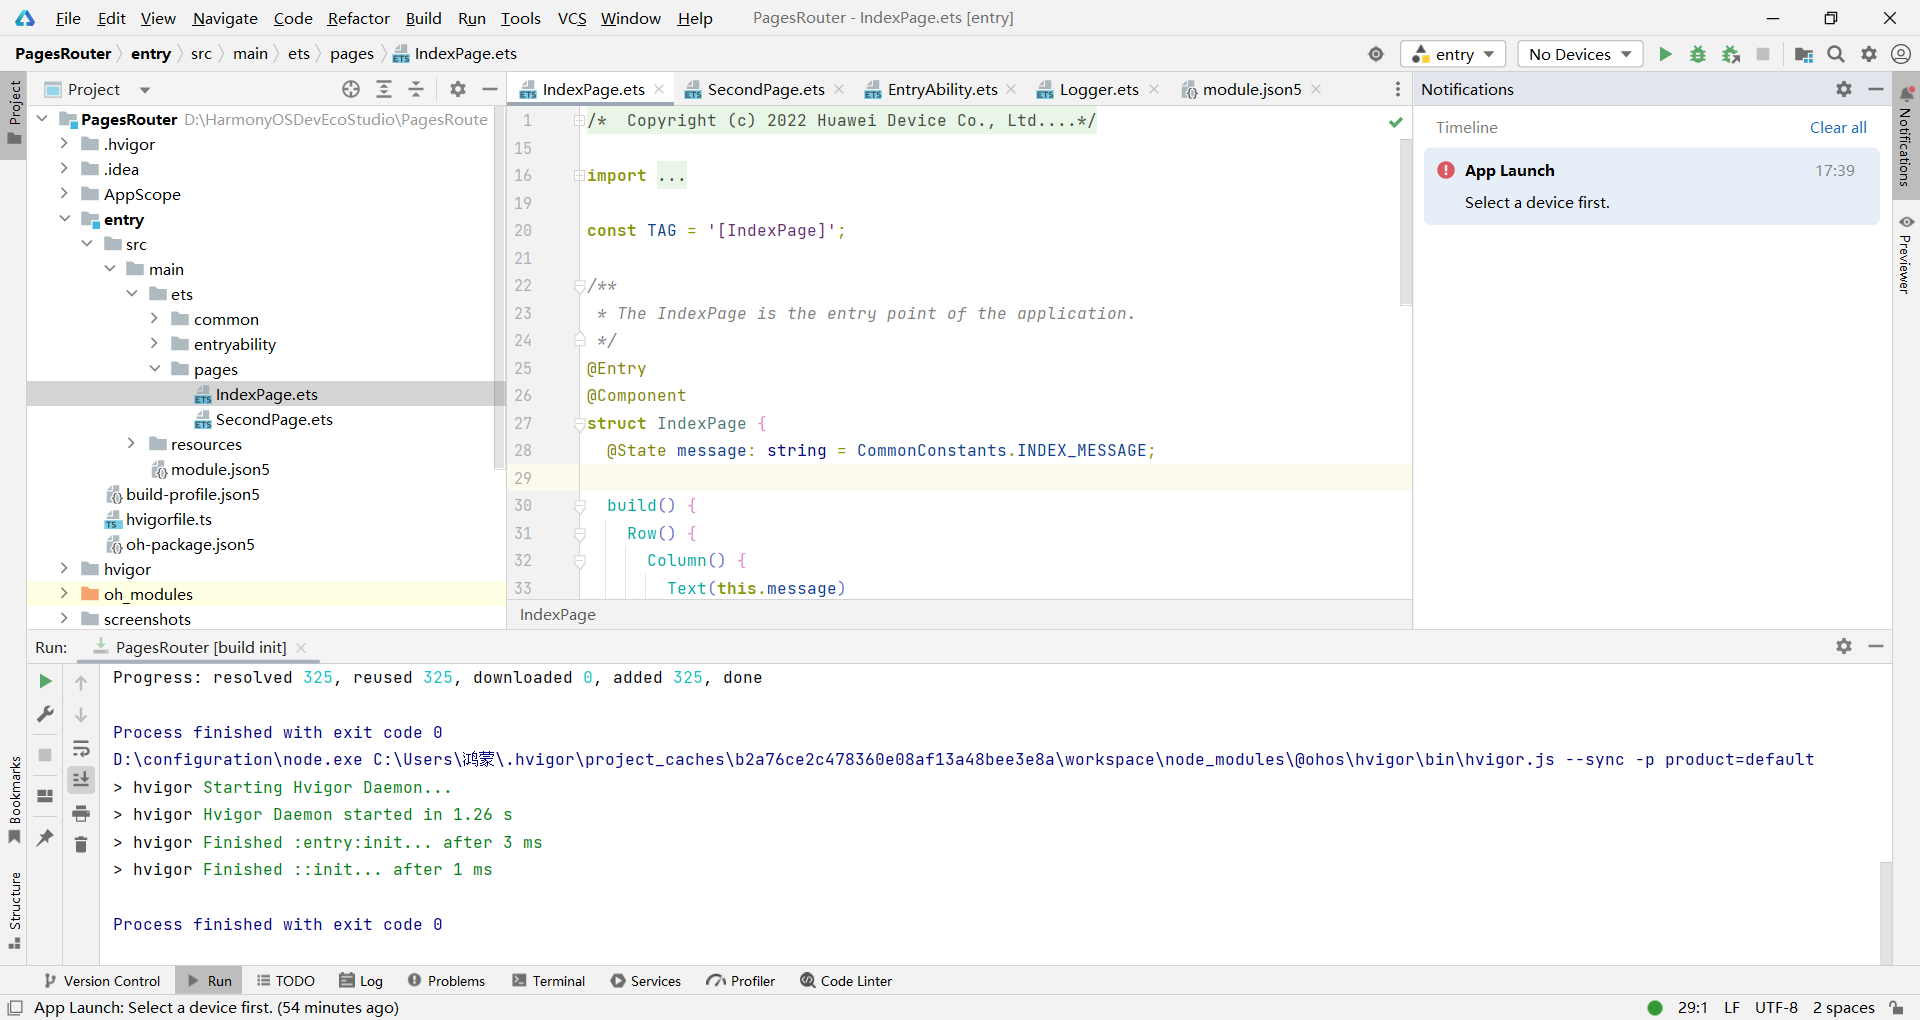Viewport: 1920px width, 1020px height.
Task: Rerun build in Run panel
Action: point(45,681)
